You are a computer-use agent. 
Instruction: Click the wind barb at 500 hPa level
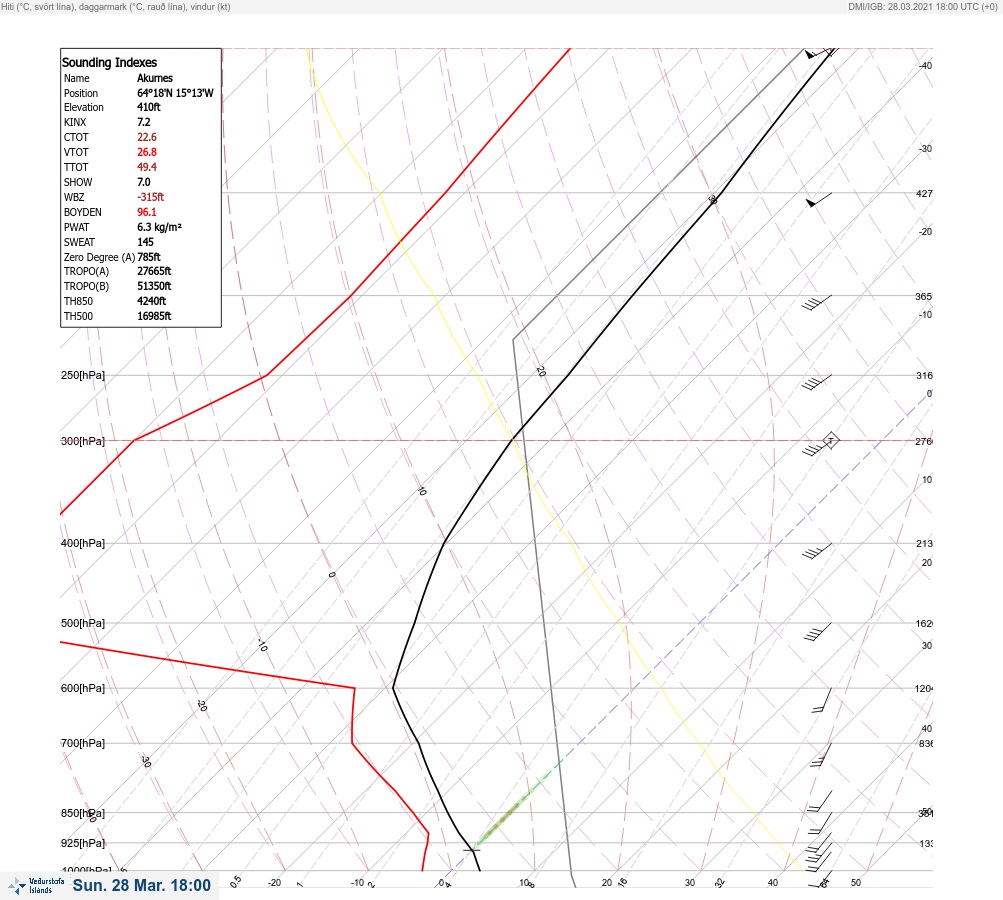[817, 631]
